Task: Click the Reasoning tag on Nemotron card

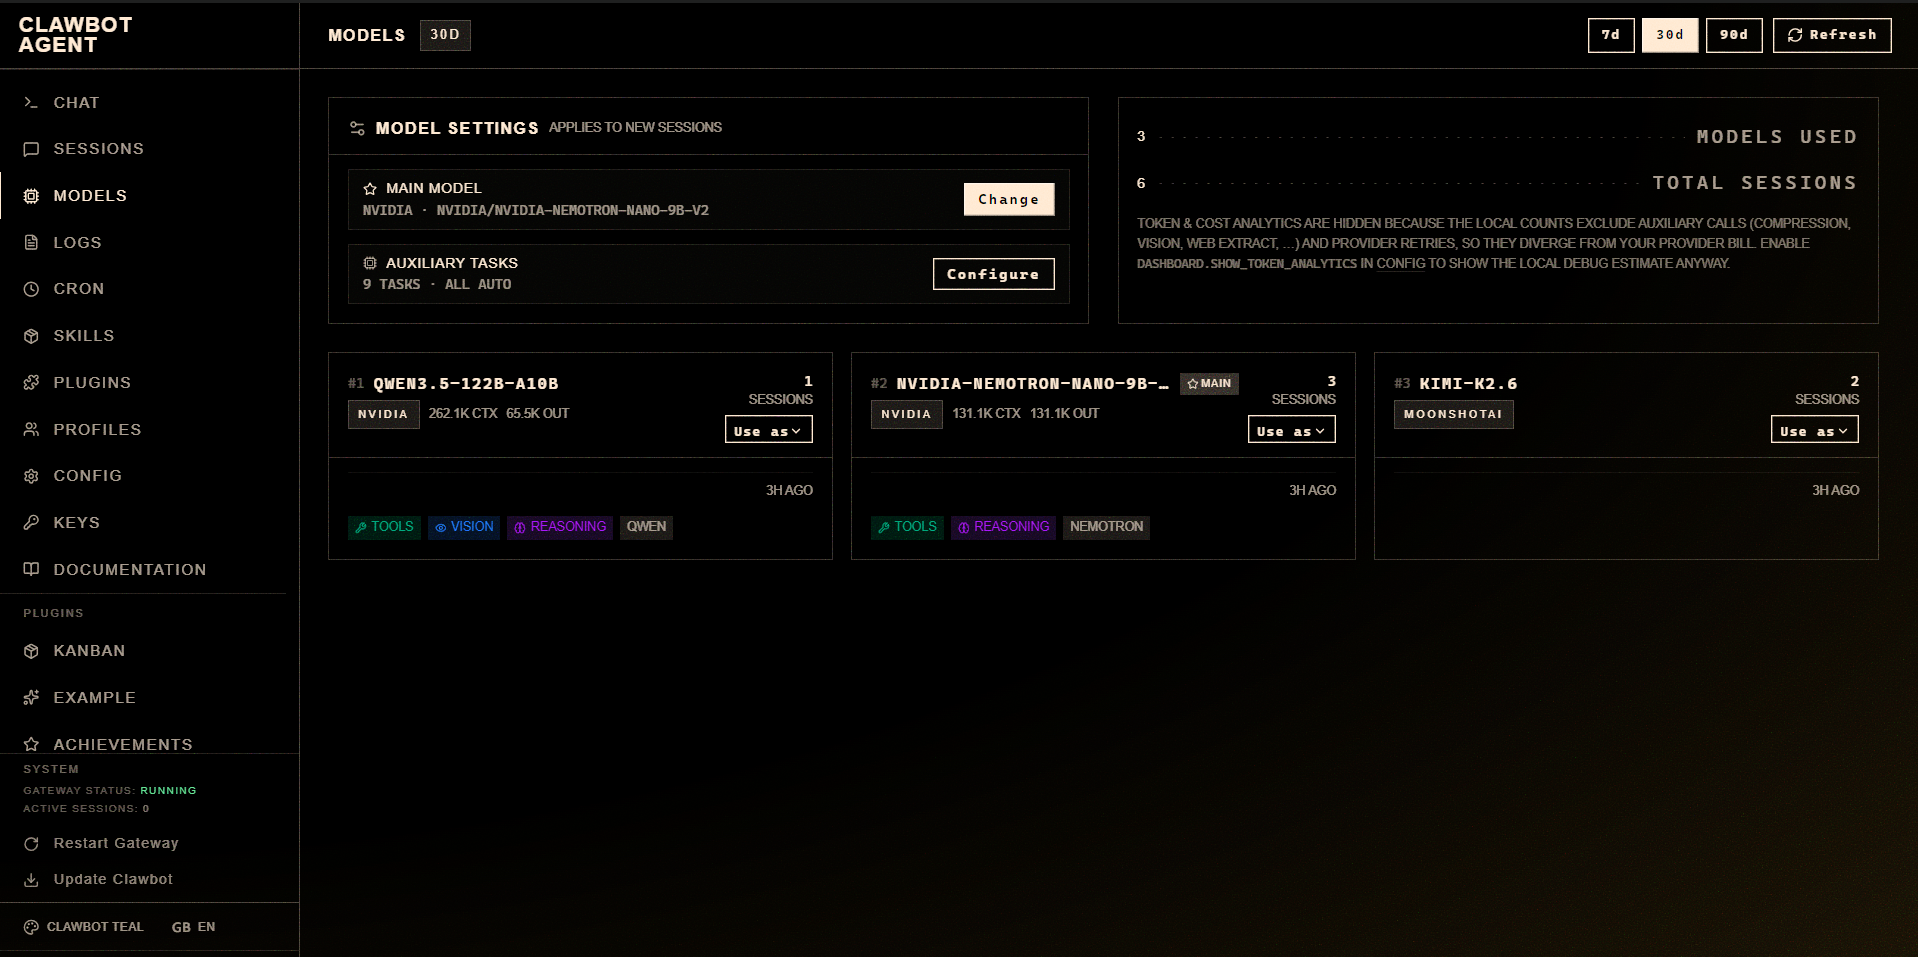Action: pyautogui.click(x=1003, y=527)
